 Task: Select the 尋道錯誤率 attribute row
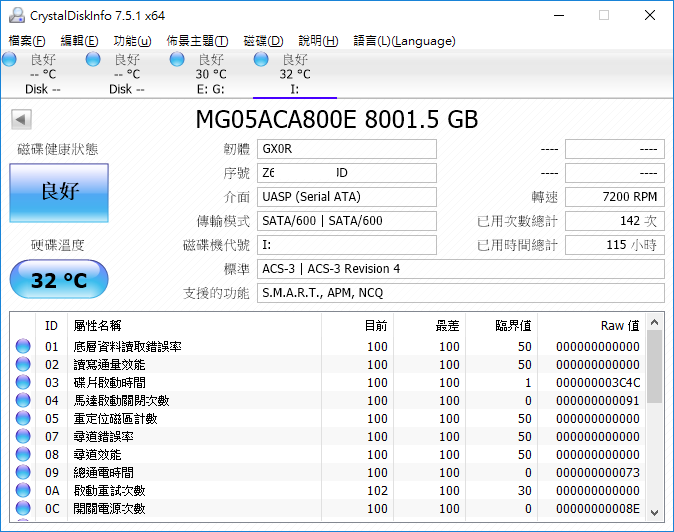(328, 437)
